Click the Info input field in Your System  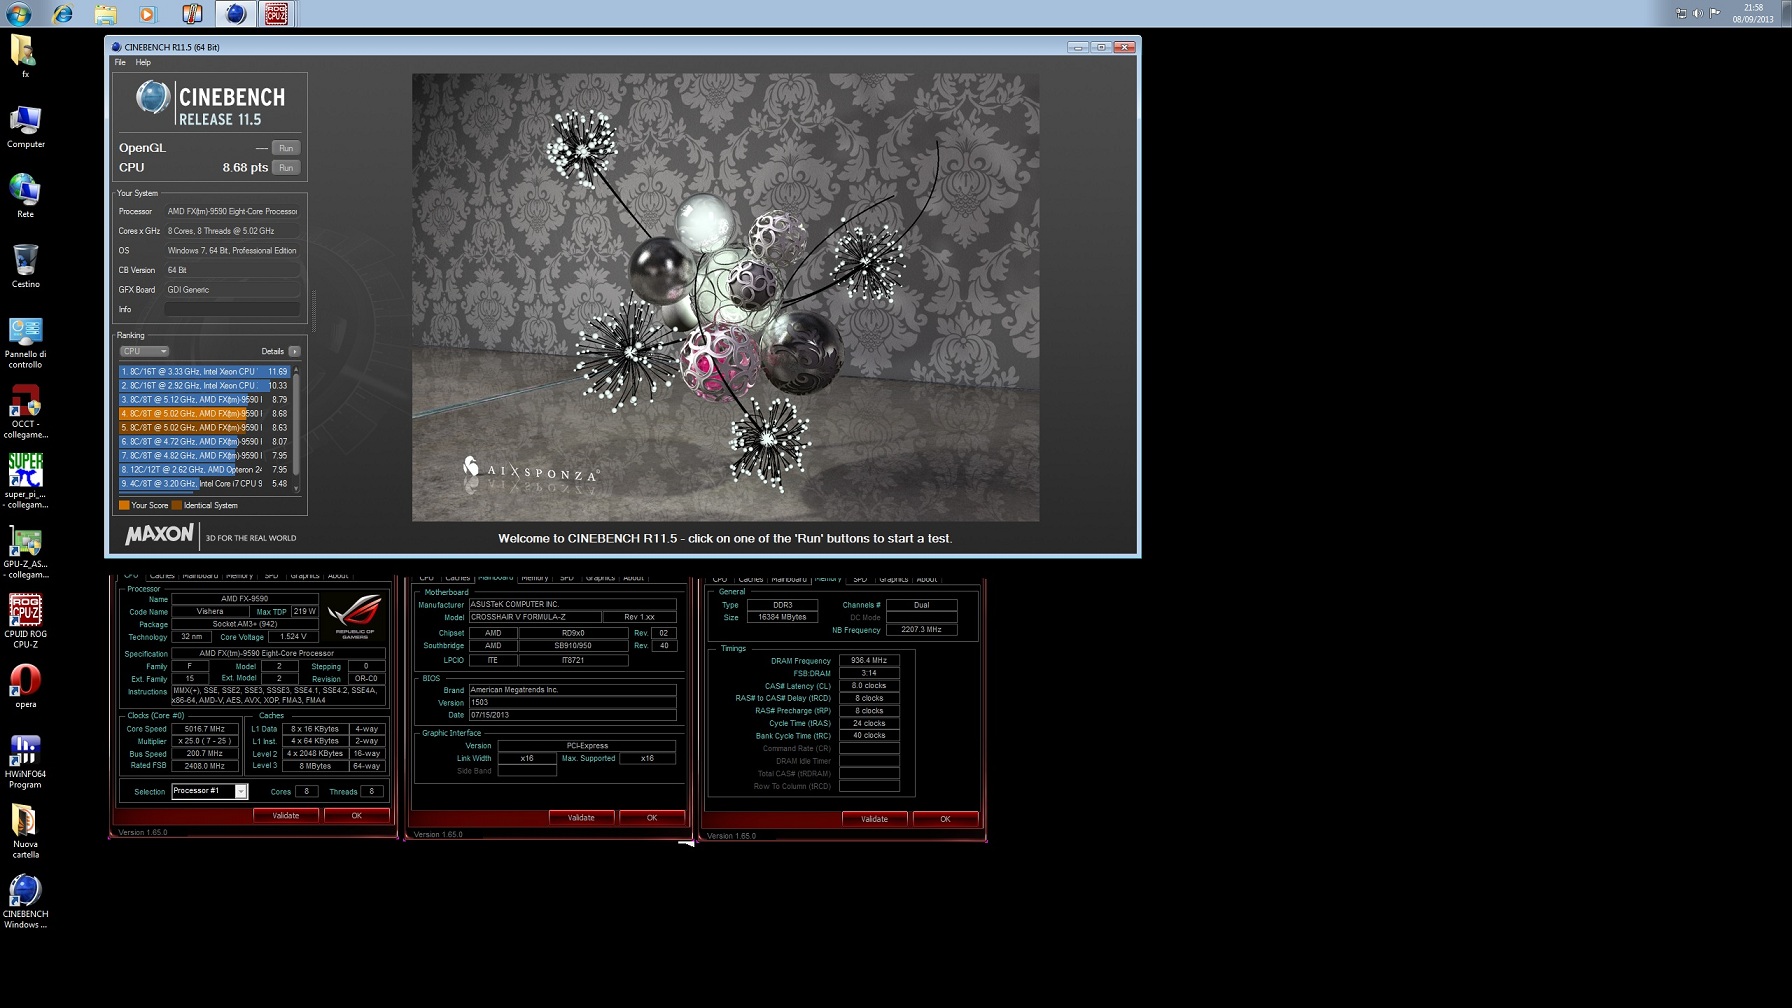coord(232,309)
